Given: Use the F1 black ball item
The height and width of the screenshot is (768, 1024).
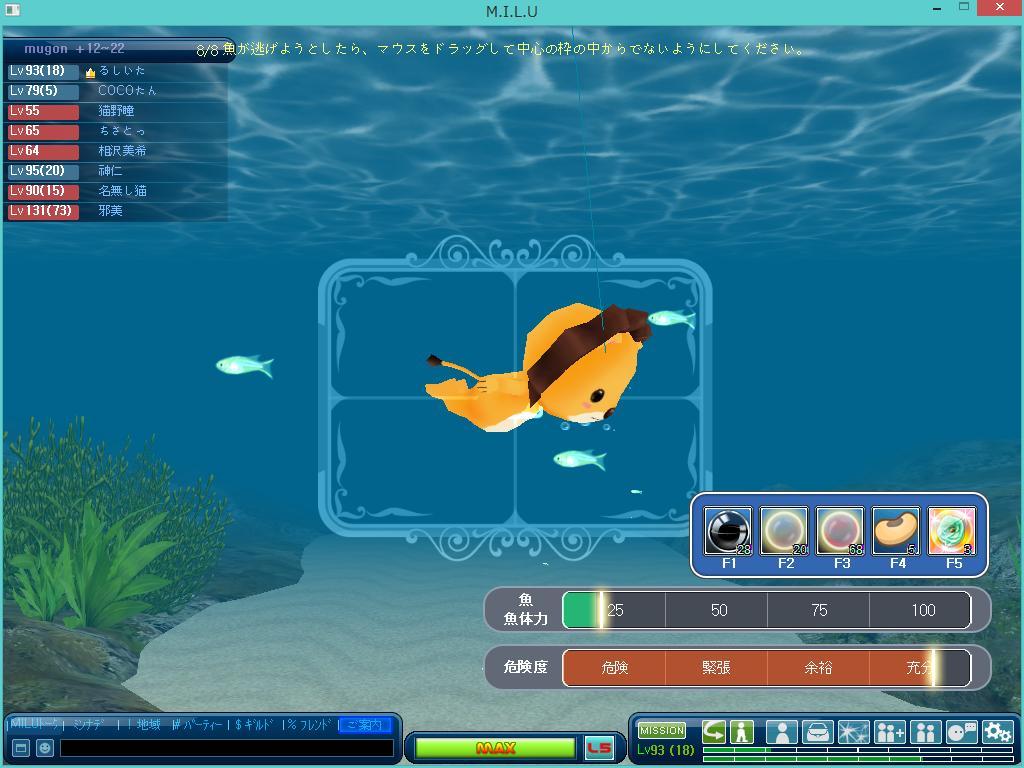Looking at the screenshot, I should point(727,531).
